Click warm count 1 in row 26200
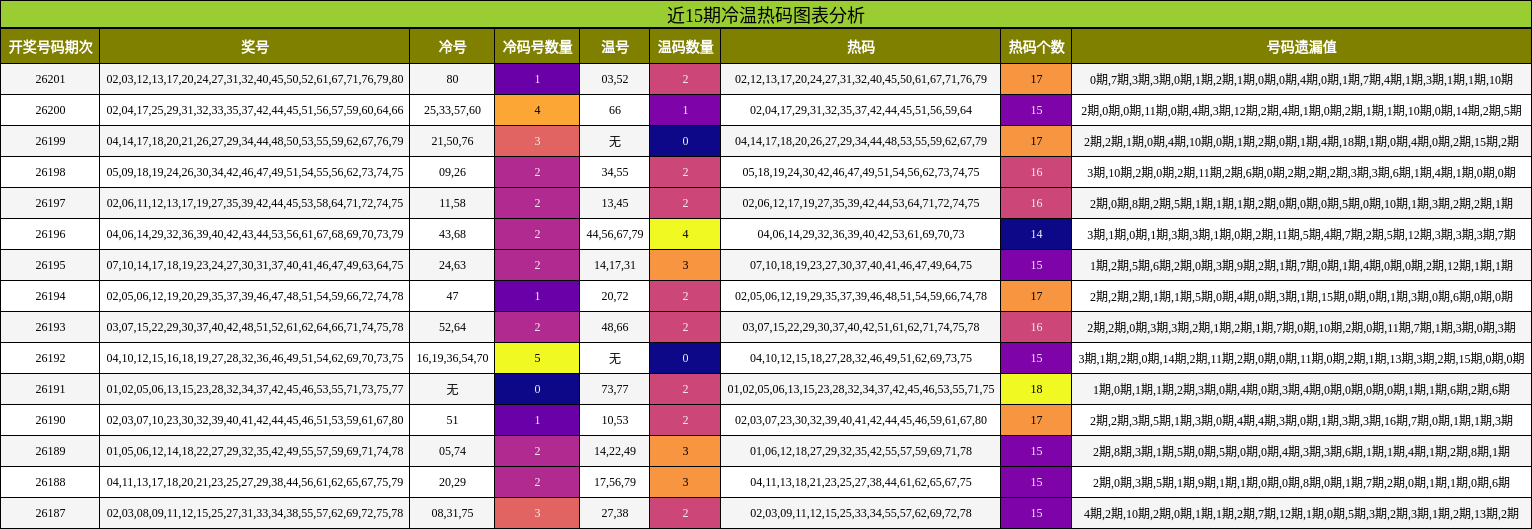The height and width of the screenshot is (529, 1532). click(x=685, y=110)
